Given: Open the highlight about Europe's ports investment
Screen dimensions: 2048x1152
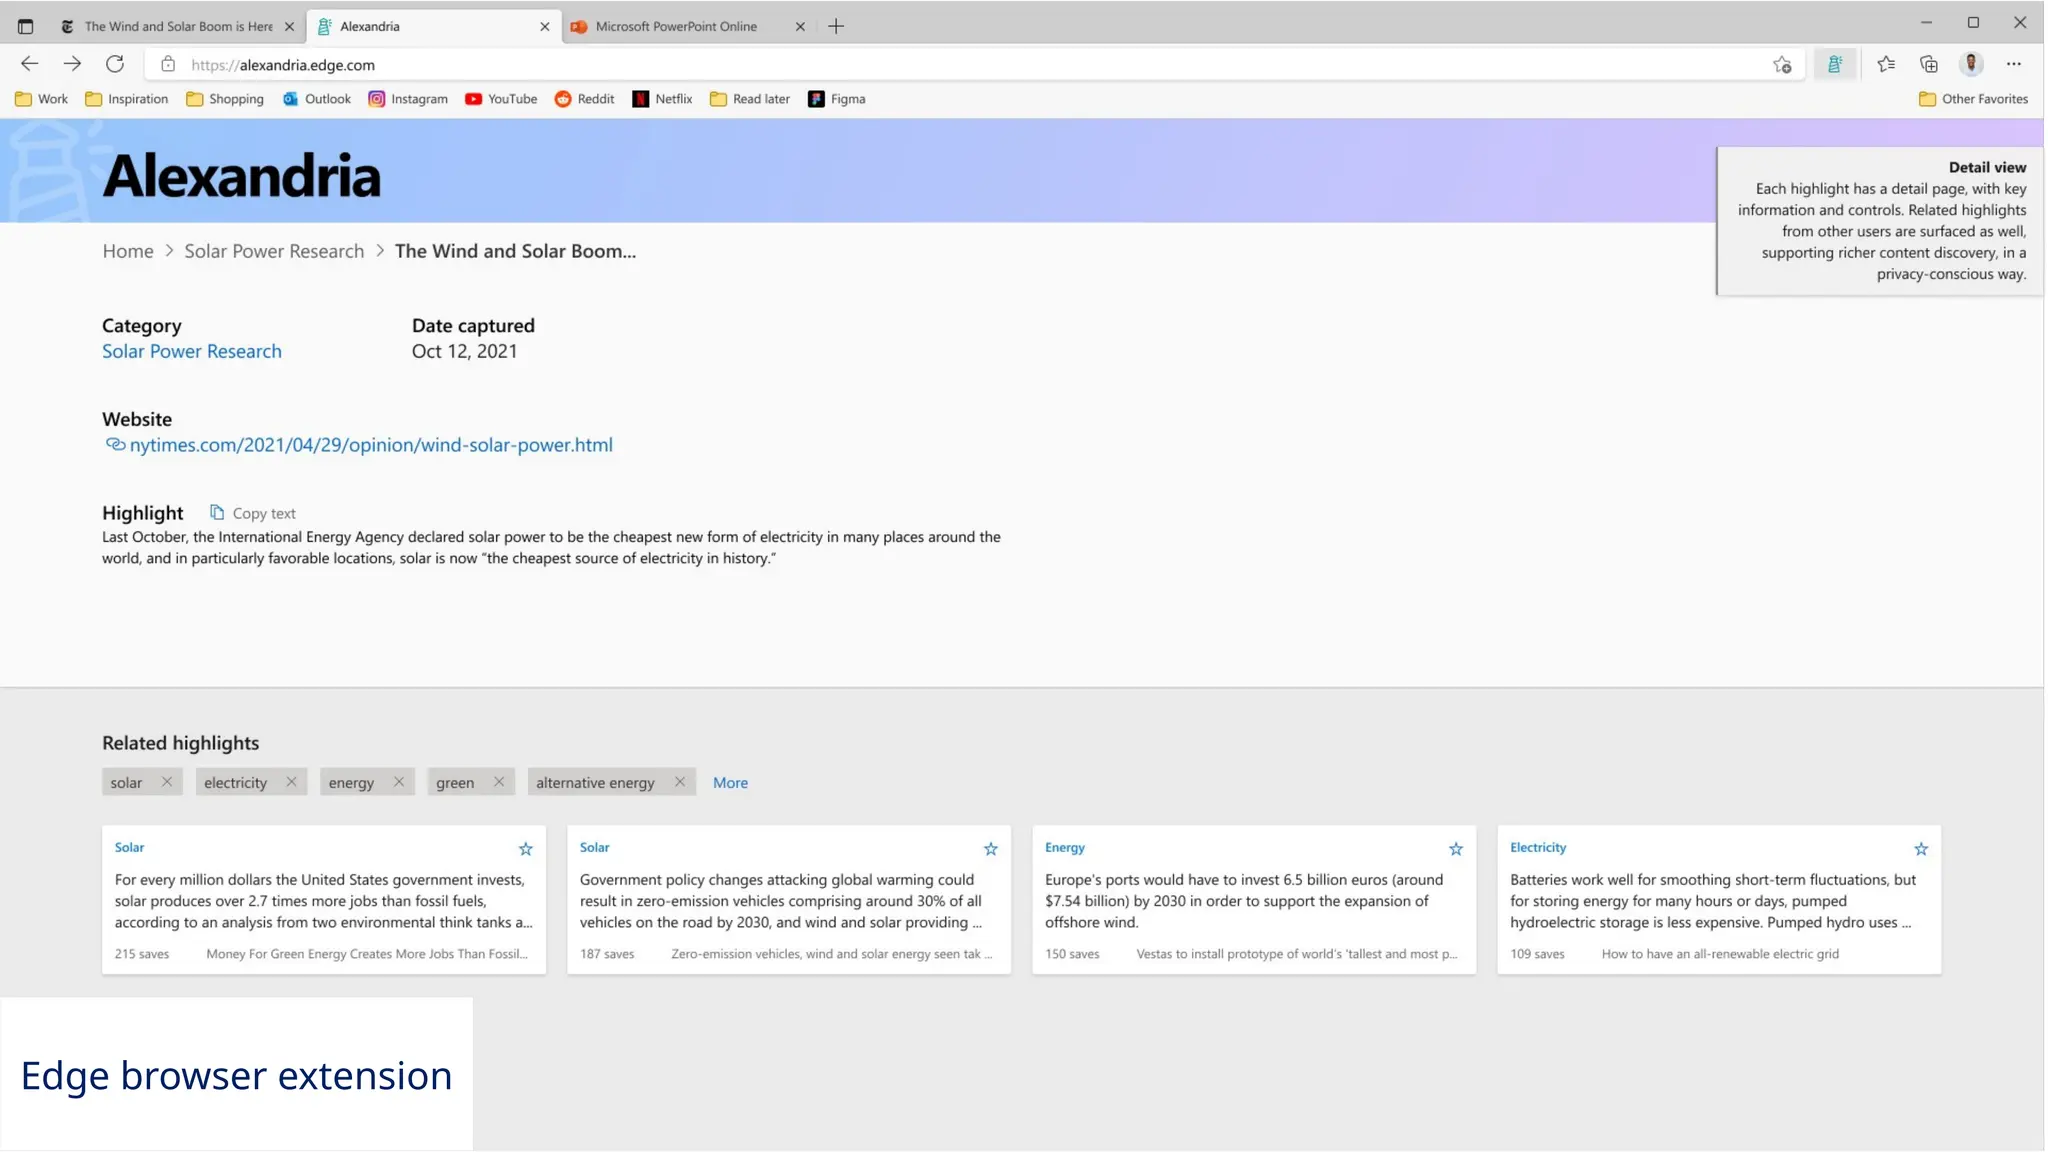Looking at the screenshot, I should tap(1254, 901).
